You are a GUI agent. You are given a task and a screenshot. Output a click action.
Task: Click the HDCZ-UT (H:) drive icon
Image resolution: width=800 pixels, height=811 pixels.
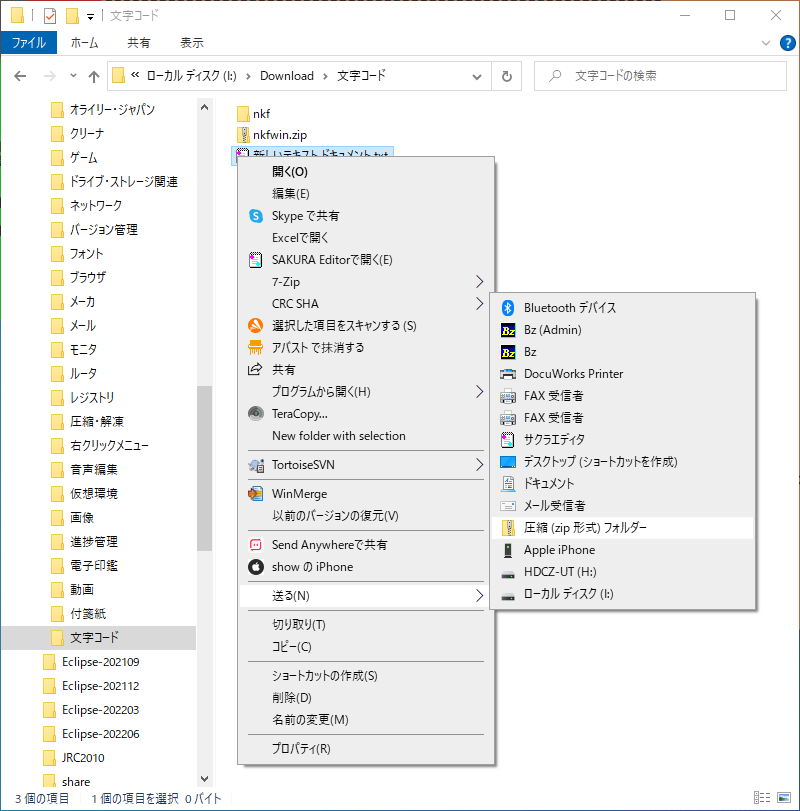pos(508,574)
